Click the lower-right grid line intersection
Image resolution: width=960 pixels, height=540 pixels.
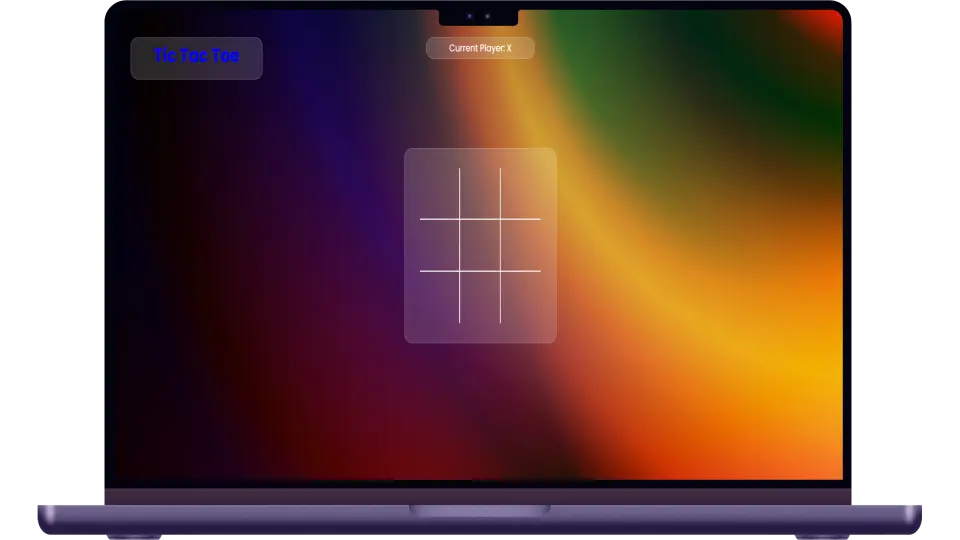[x=500, y=271]
